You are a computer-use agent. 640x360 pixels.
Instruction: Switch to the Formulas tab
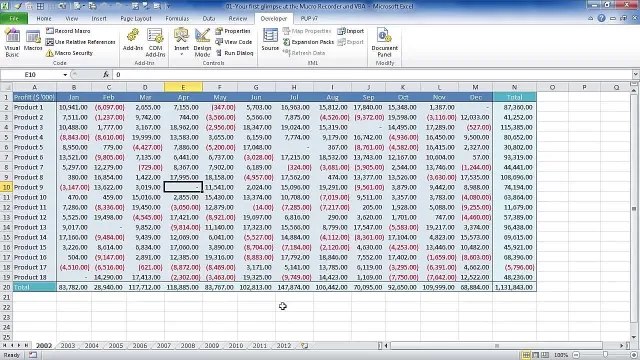click(177, 18)
